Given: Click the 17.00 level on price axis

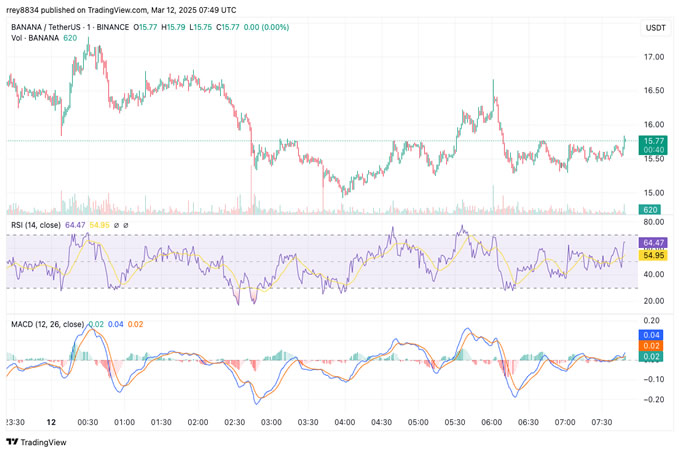Looking at the screenshot, I should pos(654,57).
